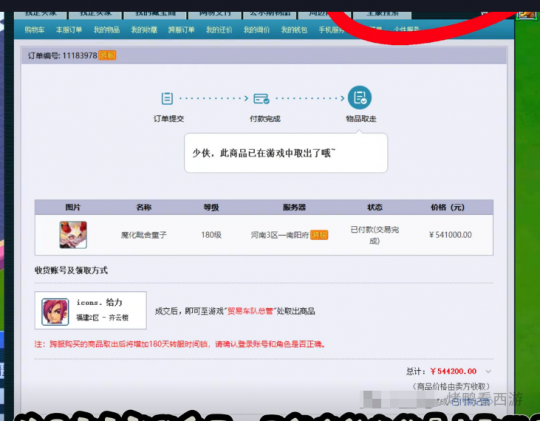This screenshot has height=421, width=540.
Task: Go to 我的物品 in navigation bar
Action: pyautogui.click(x=107, y=30)
